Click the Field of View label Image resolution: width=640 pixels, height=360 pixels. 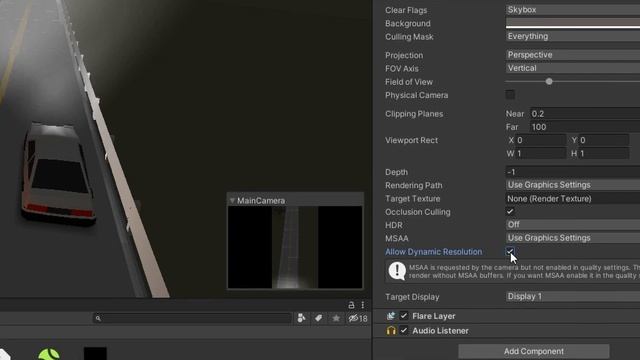pyautogui.click(x=409, y=82)
